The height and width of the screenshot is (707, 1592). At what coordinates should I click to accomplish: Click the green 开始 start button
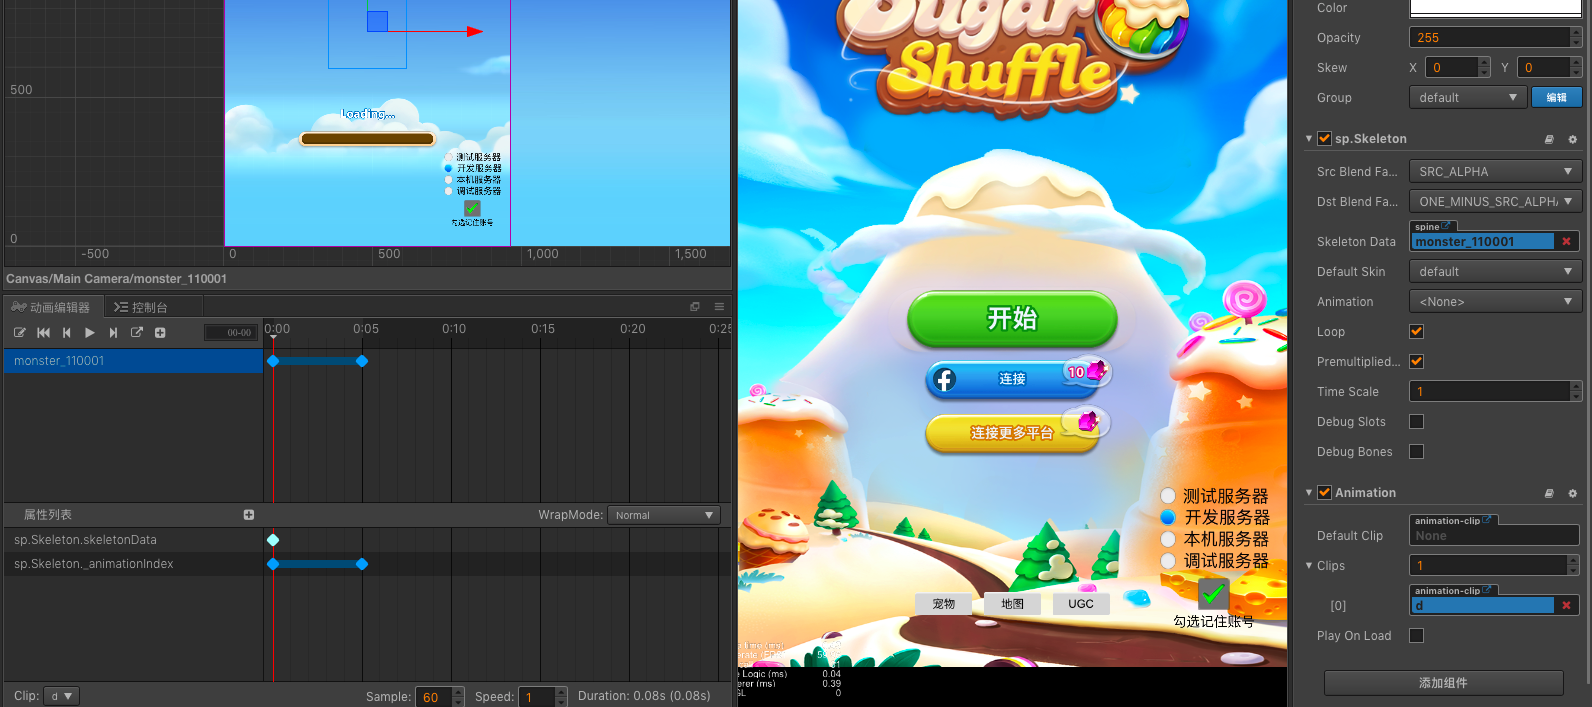coord(1012,319)
